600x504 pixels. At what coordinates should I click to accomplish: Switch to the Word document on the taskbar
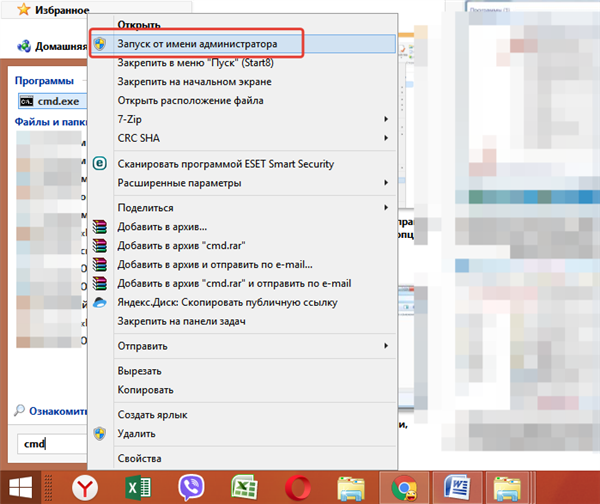[x=457, y=488]
